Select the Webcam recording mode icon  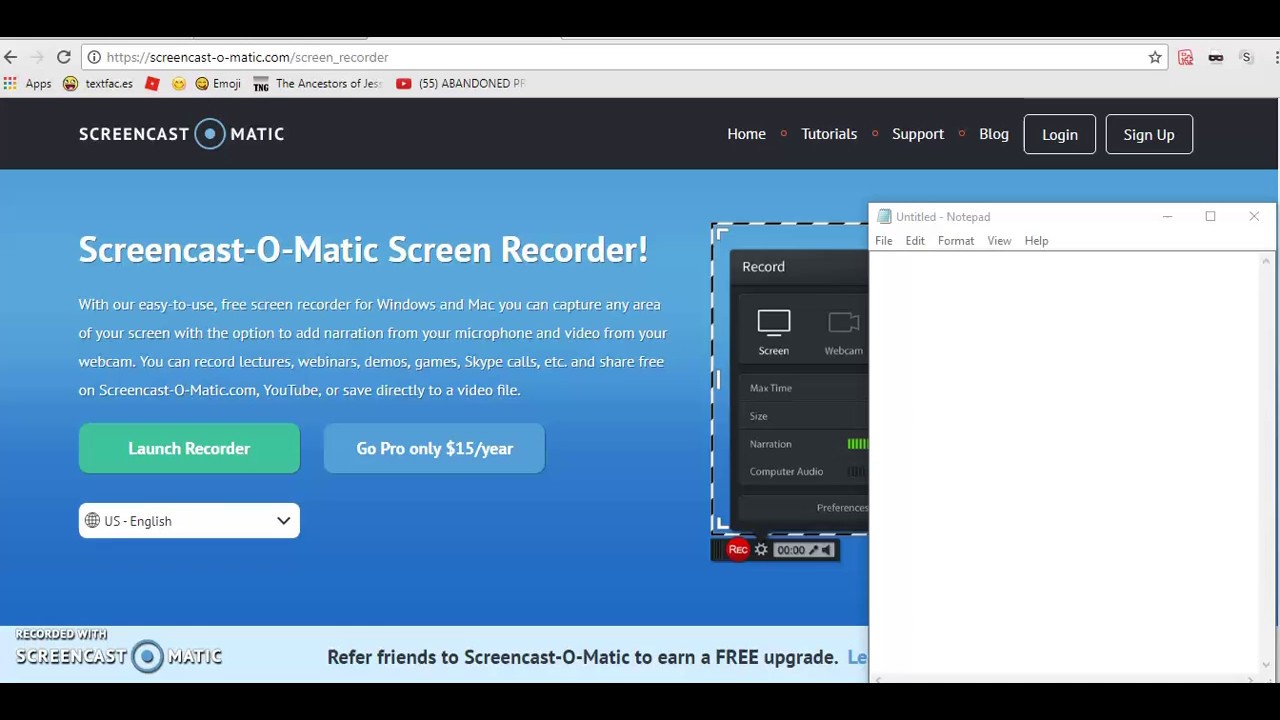[x=843, y=332]
